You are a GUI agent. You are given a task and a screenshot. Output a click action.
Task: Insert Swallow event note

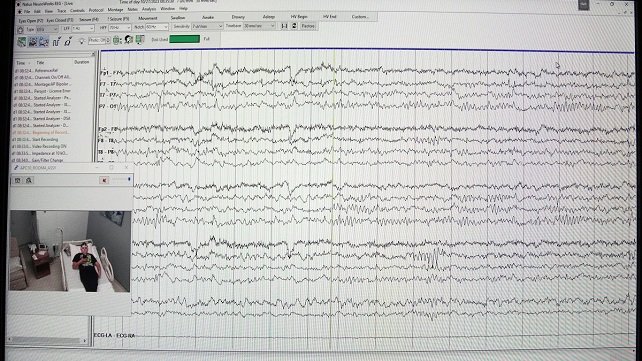pyautogui.click(x=178, y=18)
